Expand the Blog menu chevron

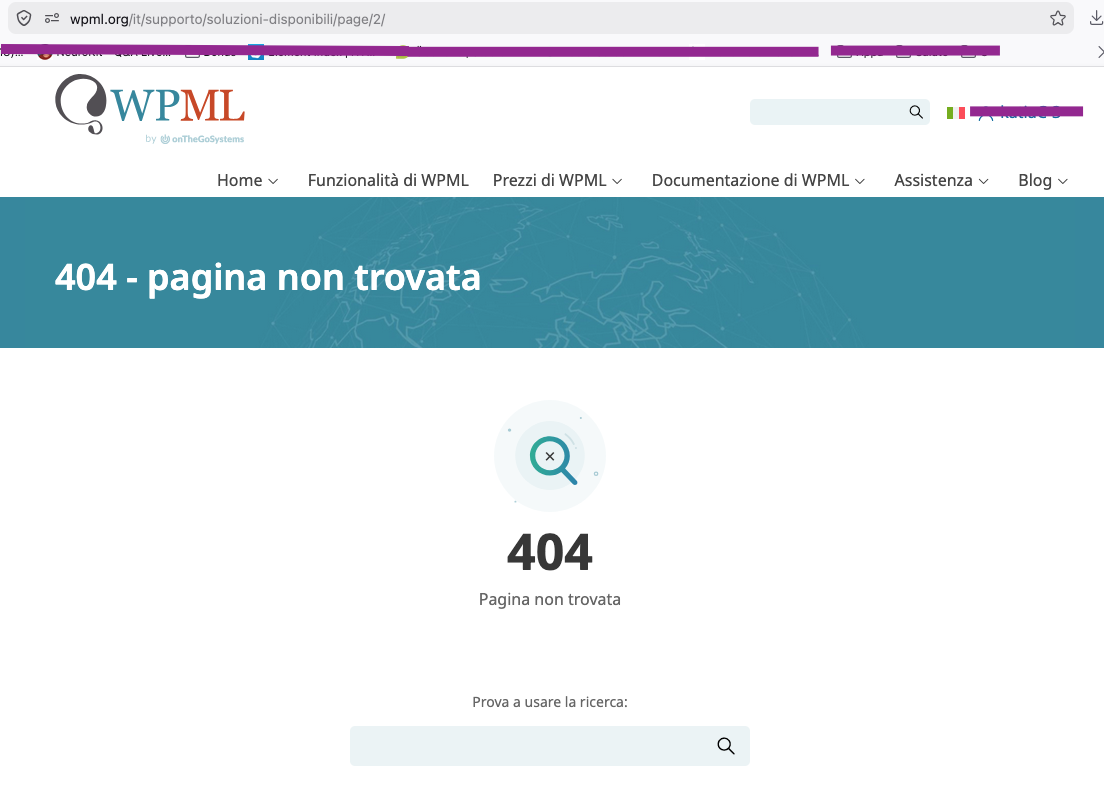1063,182
